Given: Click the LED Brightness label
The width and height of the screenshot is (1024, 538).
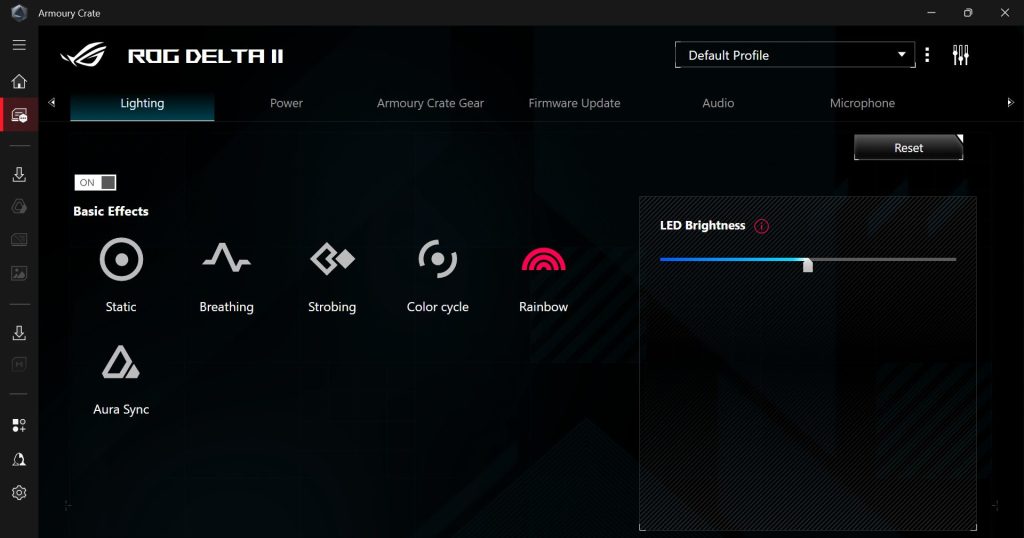Looking at the screenshot, I should point(703,226).
